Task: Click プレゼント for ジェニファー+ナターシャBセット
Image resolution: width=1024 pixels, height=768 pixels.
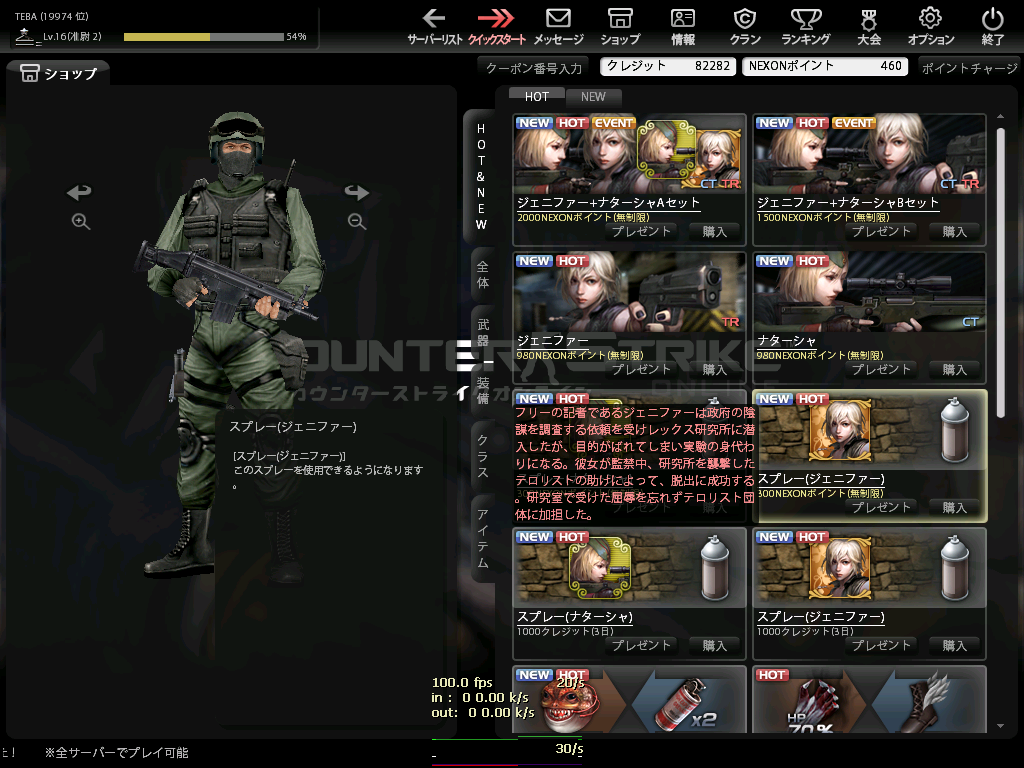Action: 881,232
